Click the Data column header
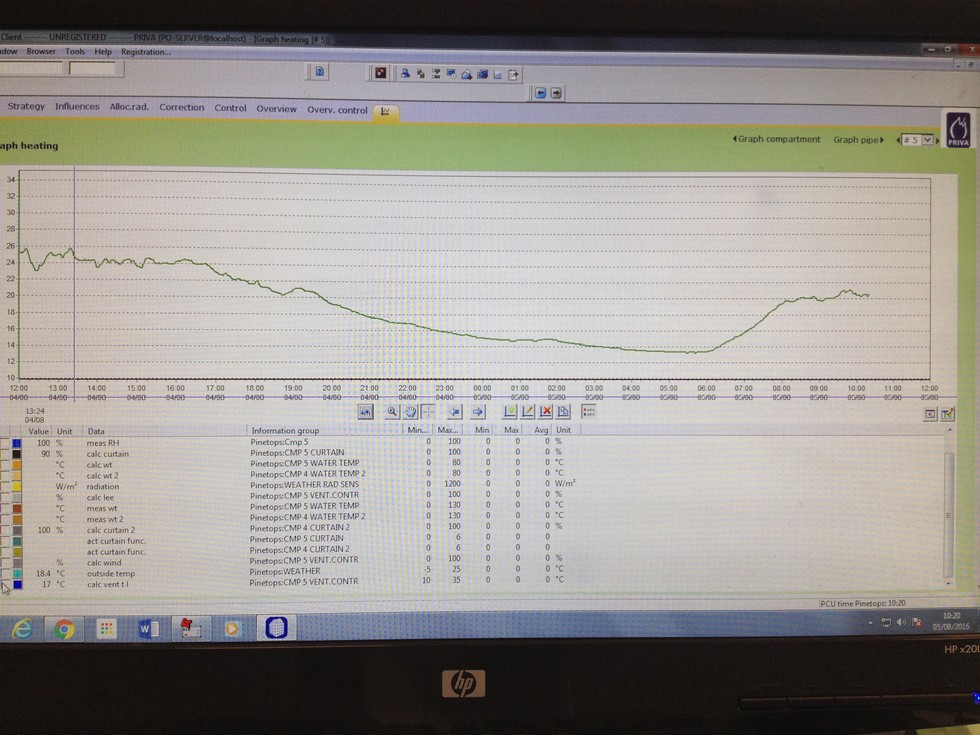This screenshot has width=980, height=735. (96, 431)
